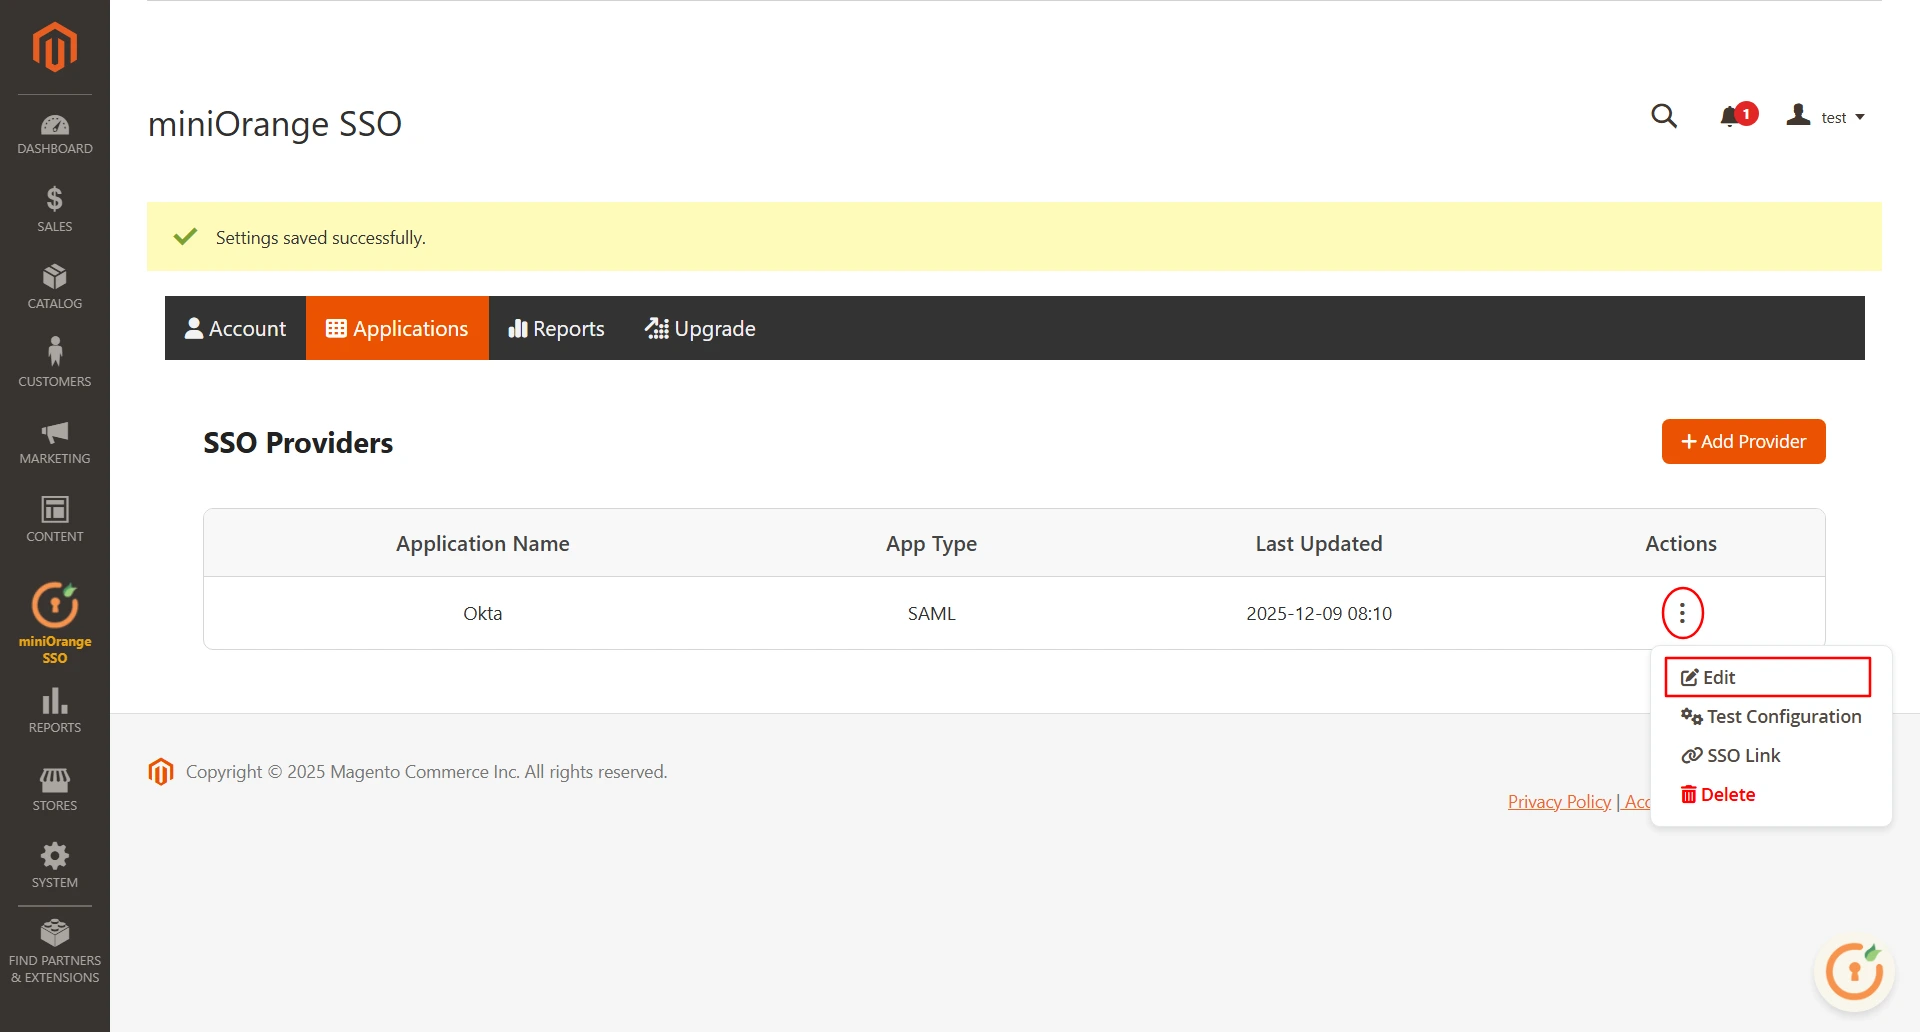The height and width of the screenshot is (1032, 1920).
Task: Open the Marketing panel
Action: tap(54, 441)
